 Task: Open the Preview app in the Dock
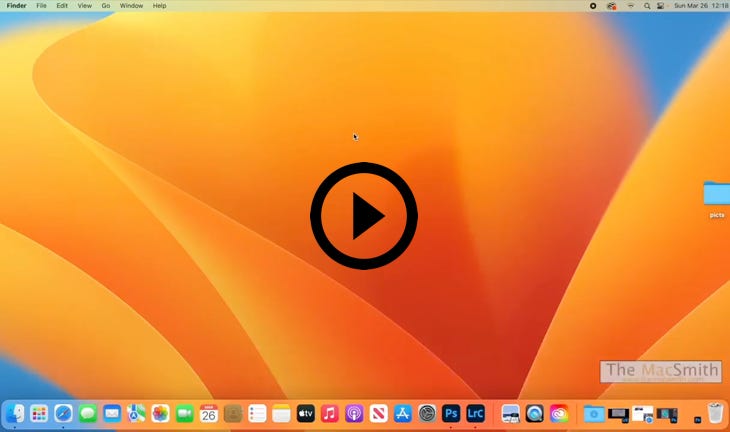510,413
